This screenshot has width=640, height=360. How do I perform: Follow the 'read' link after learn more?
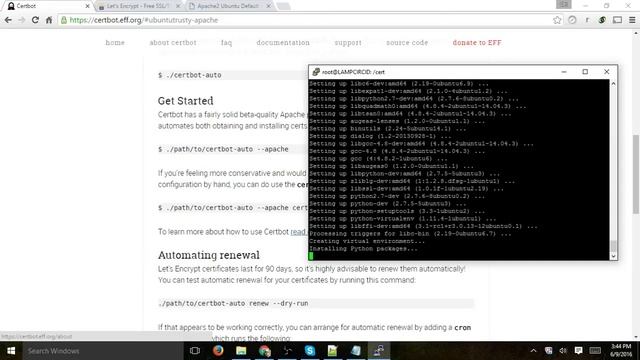[x=298, y=232]
